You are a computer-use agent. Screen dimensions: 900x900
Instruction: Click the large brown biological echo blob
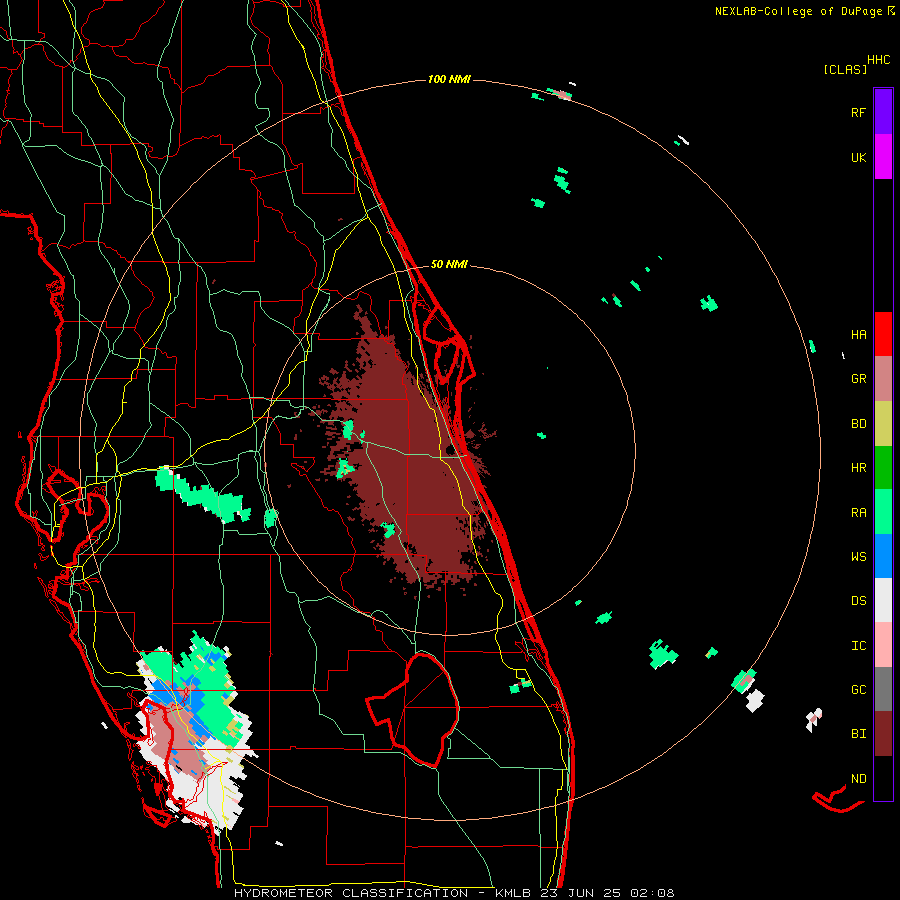click(405, 453)
